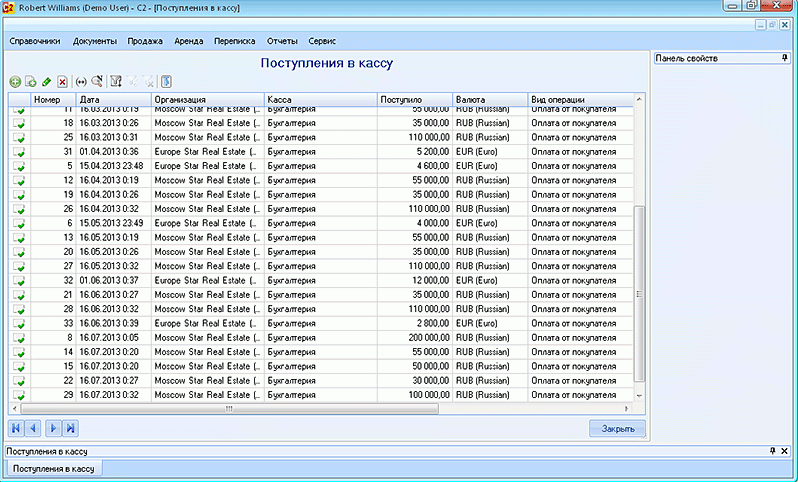Image resolution: width=798 pixels, height=482 pixels.
Task: Expand the Сервис menu
Action: 322,41
